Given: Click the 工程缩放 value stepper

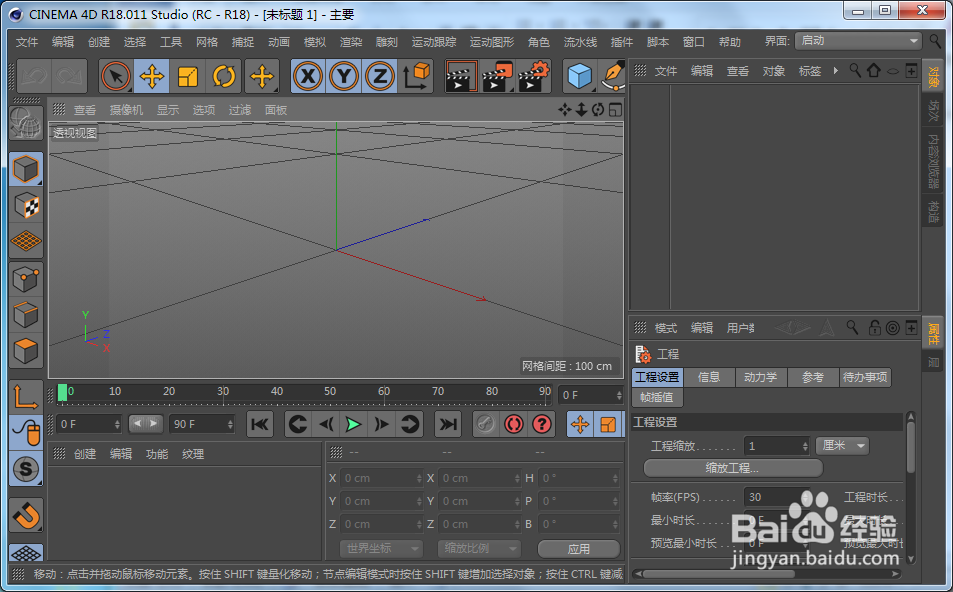Looking at the screenshot, I should (x=805, y=446).
